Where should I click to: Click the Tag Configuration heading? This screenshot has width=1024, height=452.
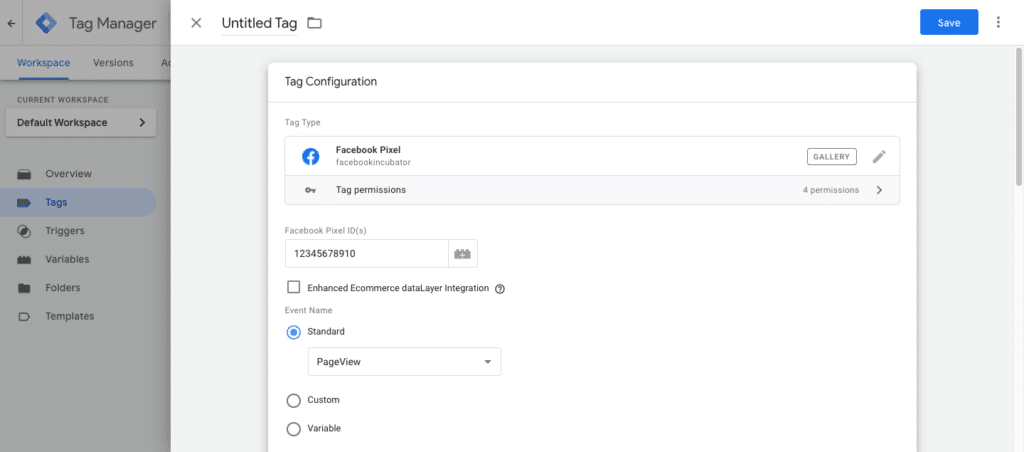[x=330, y=82]
